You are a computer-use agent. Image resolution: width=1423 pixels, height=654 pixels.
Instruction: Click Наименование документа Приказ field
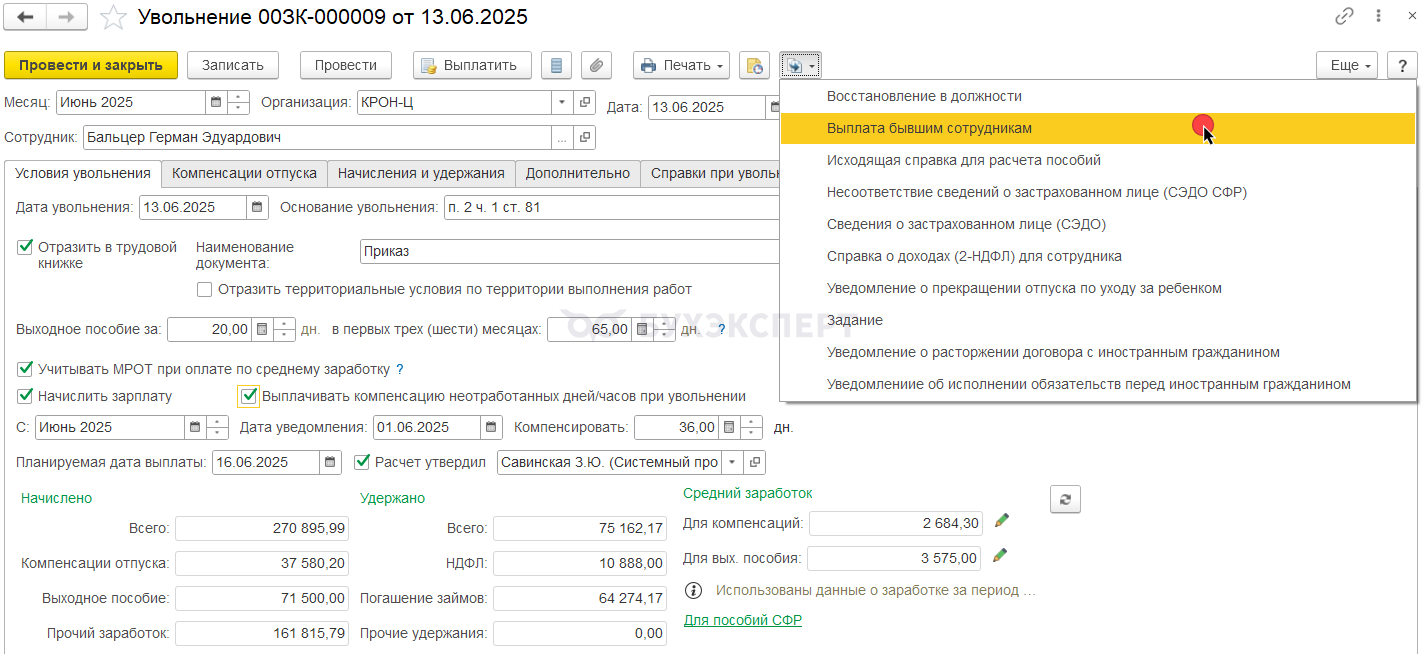[569, 251]
